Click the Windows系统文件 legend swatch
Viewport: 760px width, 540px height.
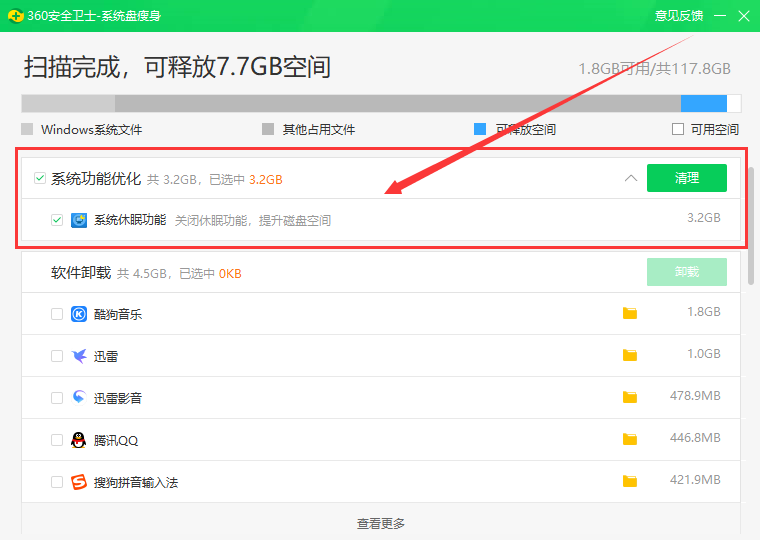(27, 129)
